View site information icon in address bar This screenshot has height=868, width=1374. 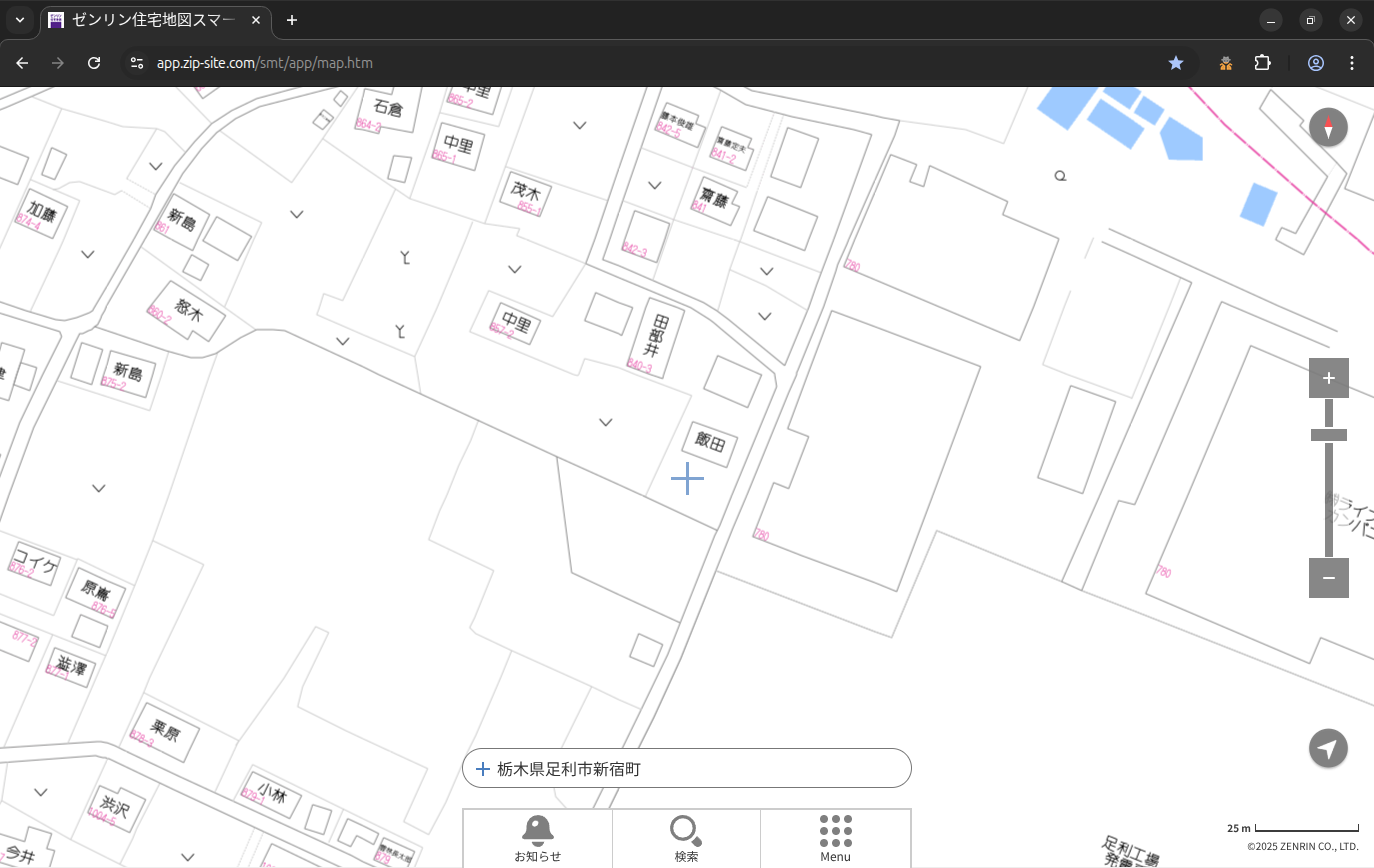click(x=137, y=63)
